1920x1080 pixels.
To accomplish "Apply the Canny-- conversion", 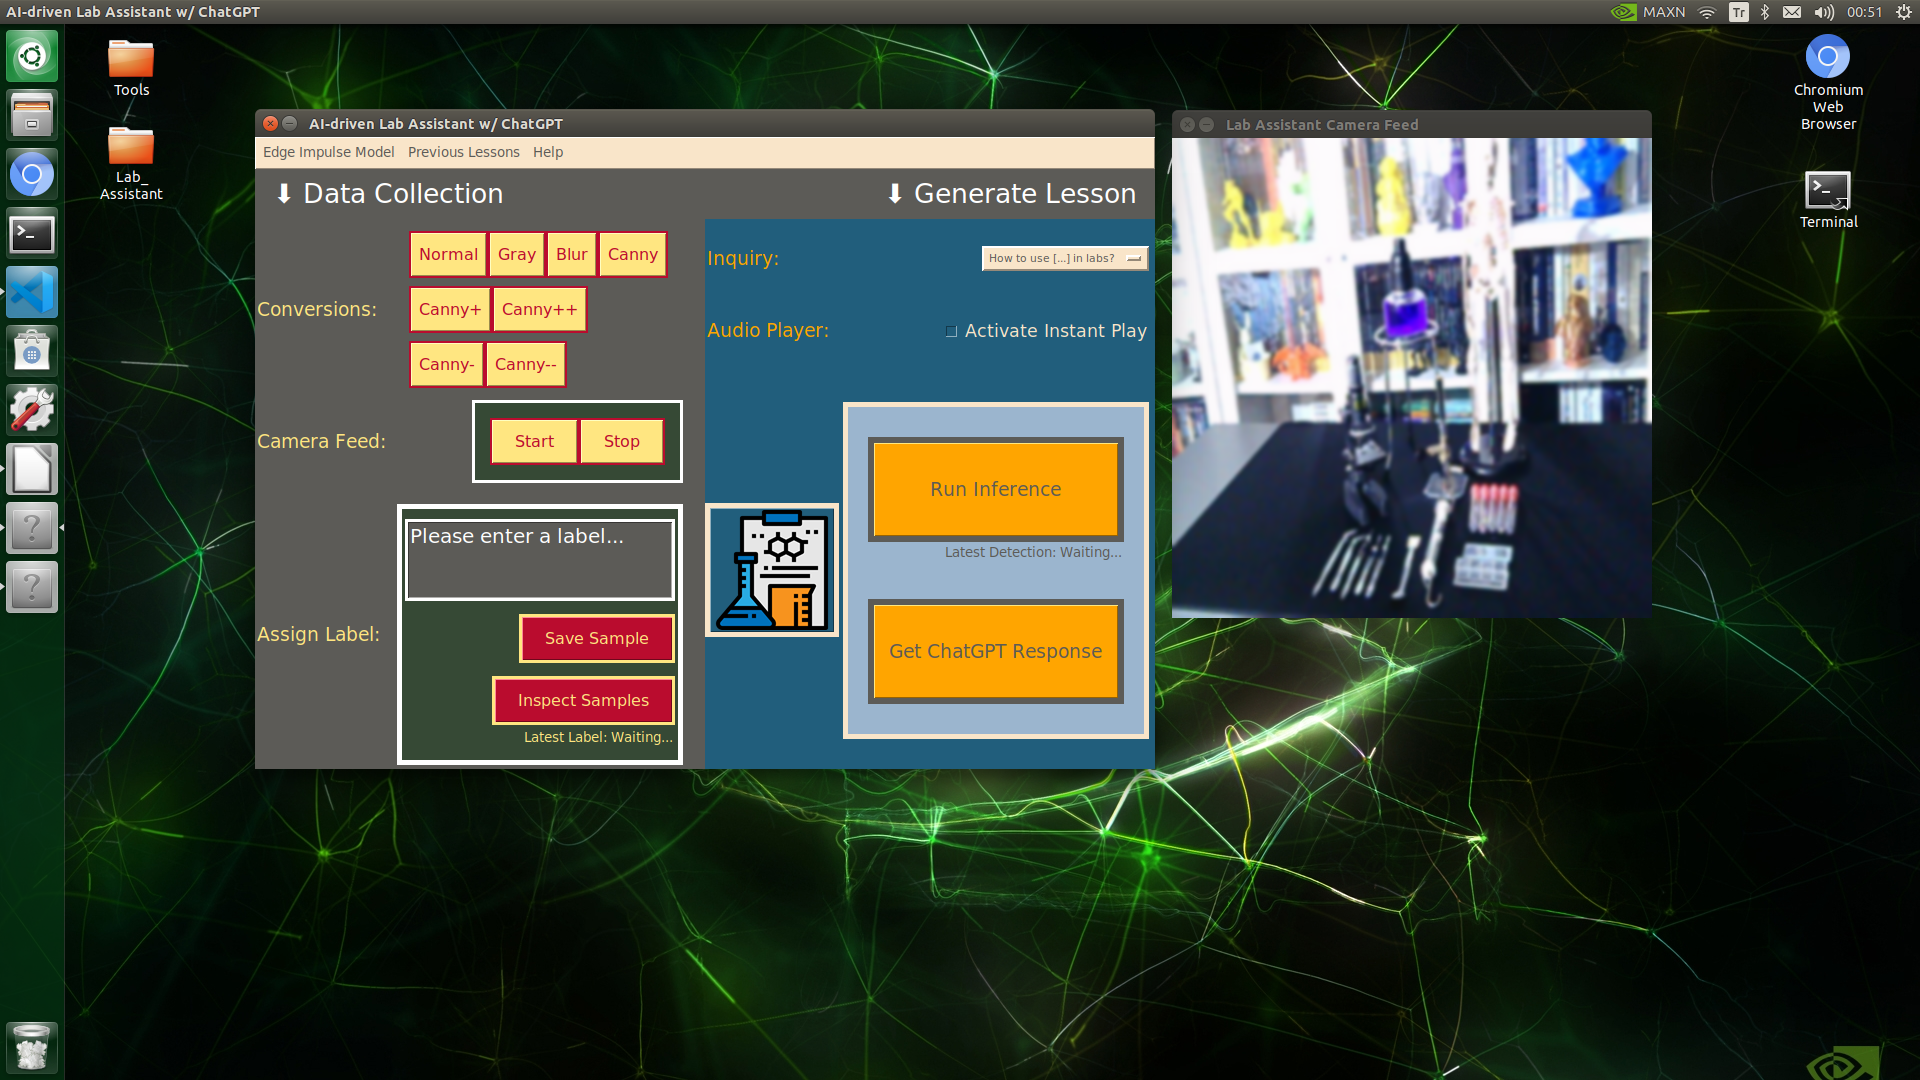I will (x=526, y=364).
